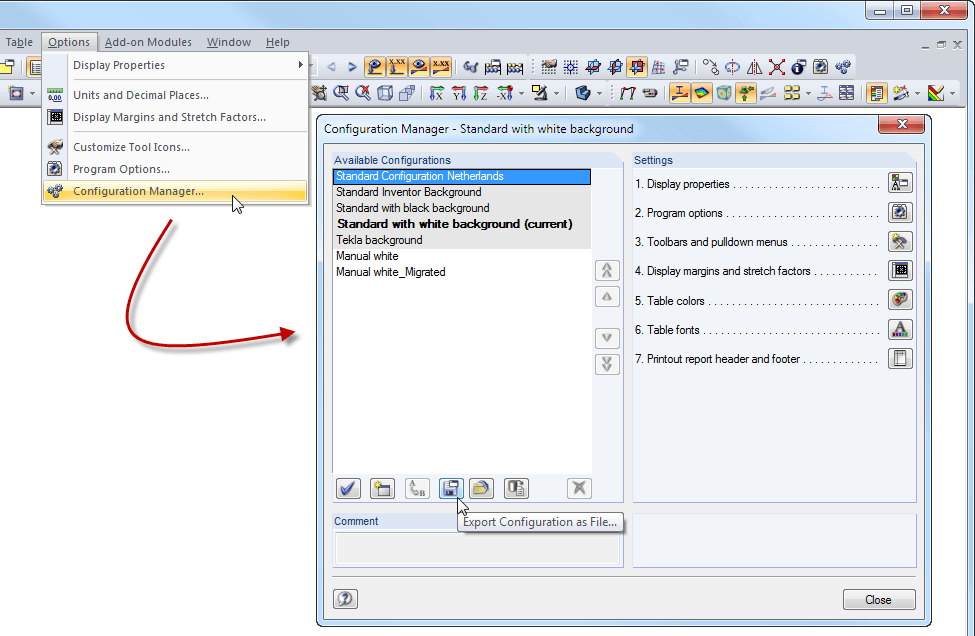Delete configuration using the gray X icon
Viewport: 975px width, 636px height.
pyautogui.click(x=579, y=488)
